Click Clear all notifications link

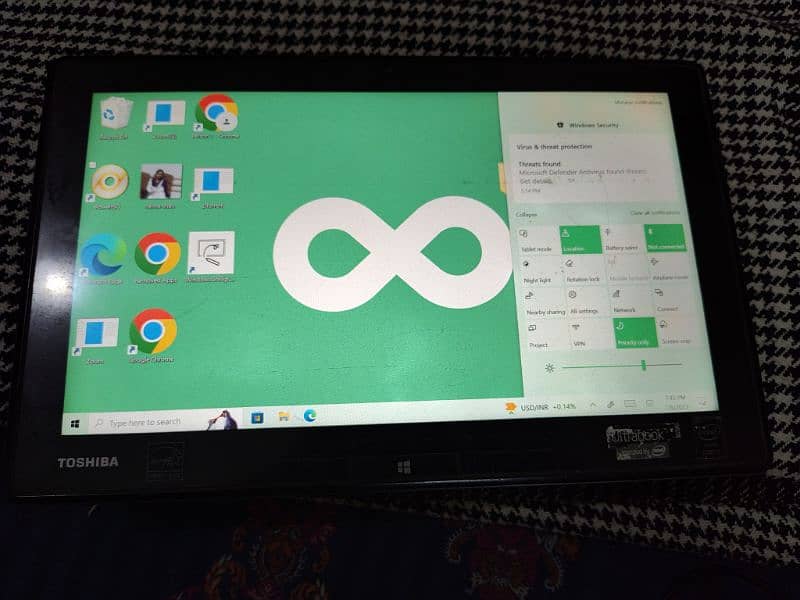point(655,213)
